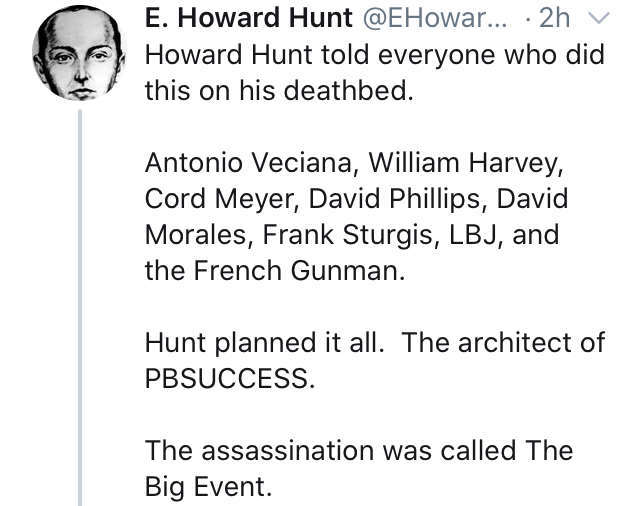This screenshot has width=640, height=506.
Task: Click the 'Antonio Veciana, William Harvey,' line
Action: (x=354, y=163)
